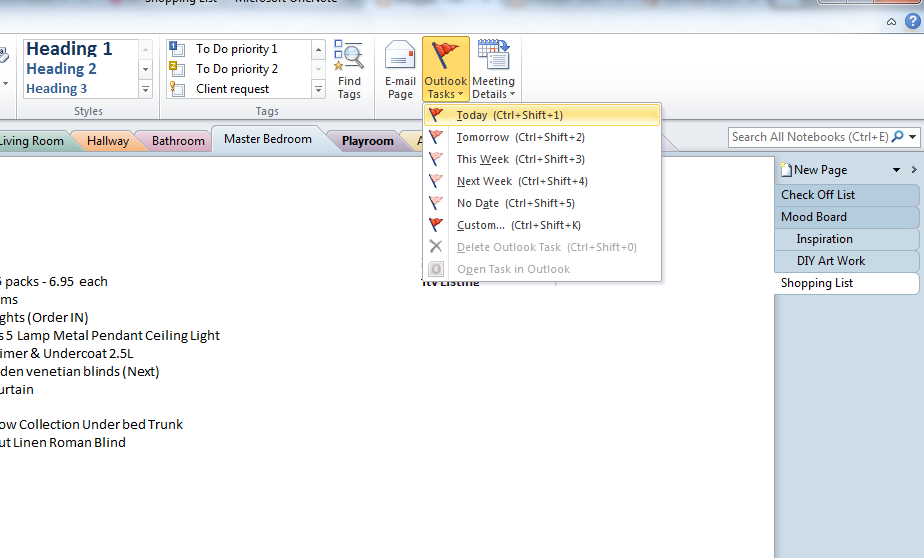Open New Page dropdown arrow
The height and width of the screenshot is (558, 924).
point(896,170)
